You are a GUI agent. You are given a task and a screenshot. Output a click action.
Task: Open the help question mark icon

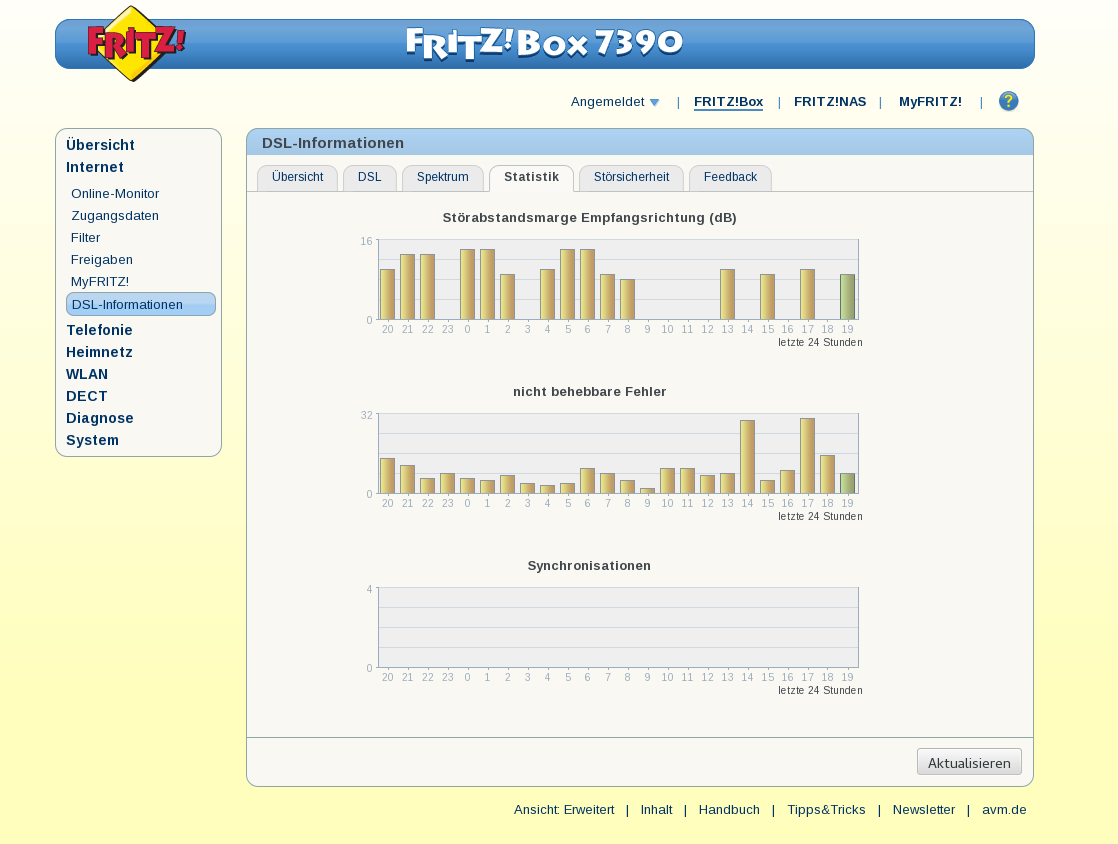1008,101
